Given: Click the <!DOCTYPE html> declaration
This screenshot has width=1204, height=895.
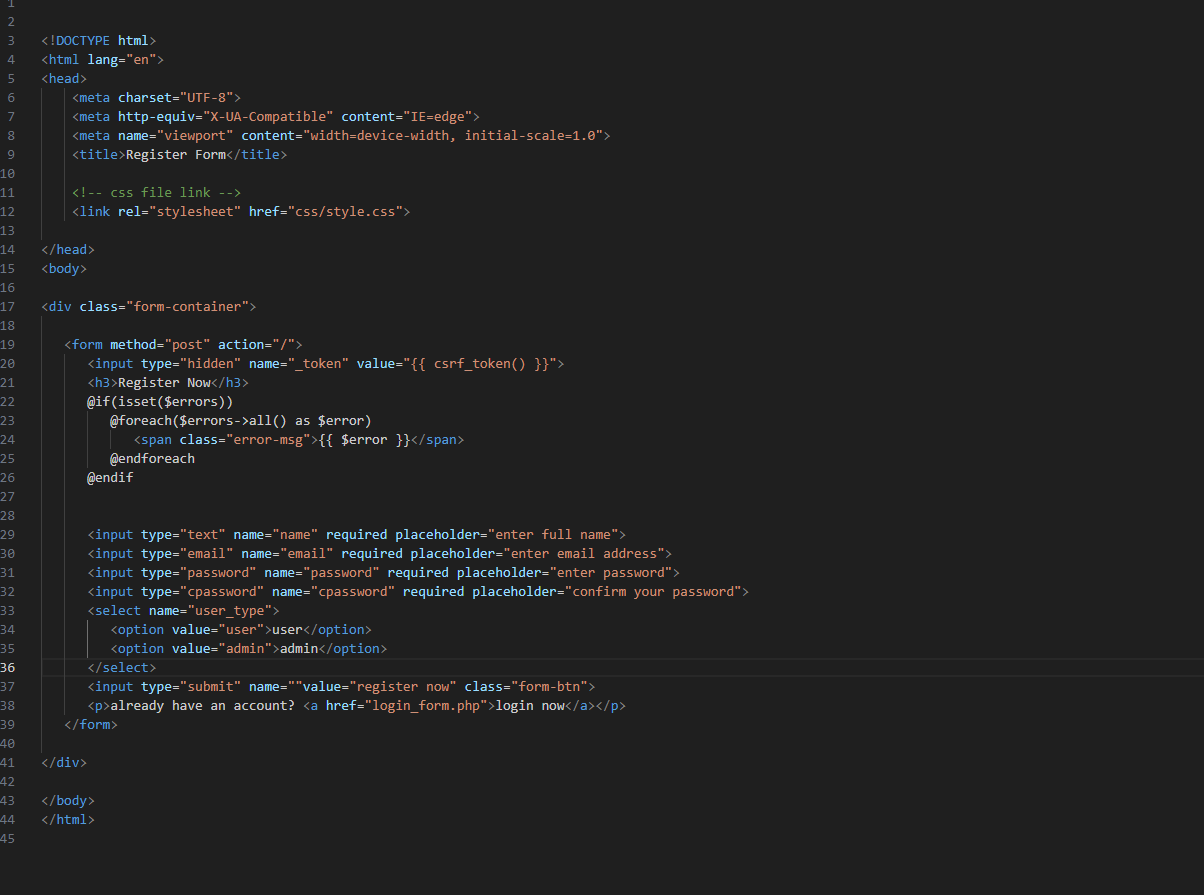Looking at the screenshot, I should 99,41.
